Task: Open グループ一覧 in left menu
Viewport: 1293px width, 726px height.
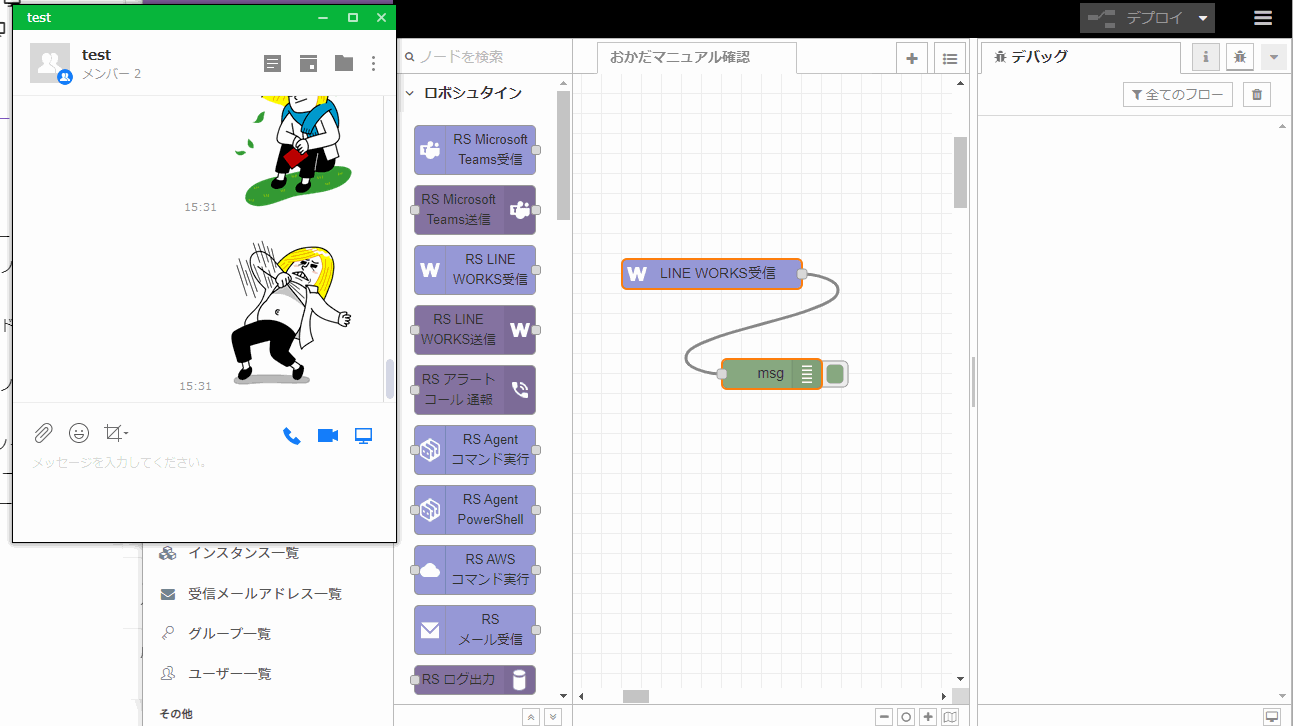Action: tap(215, 634)
